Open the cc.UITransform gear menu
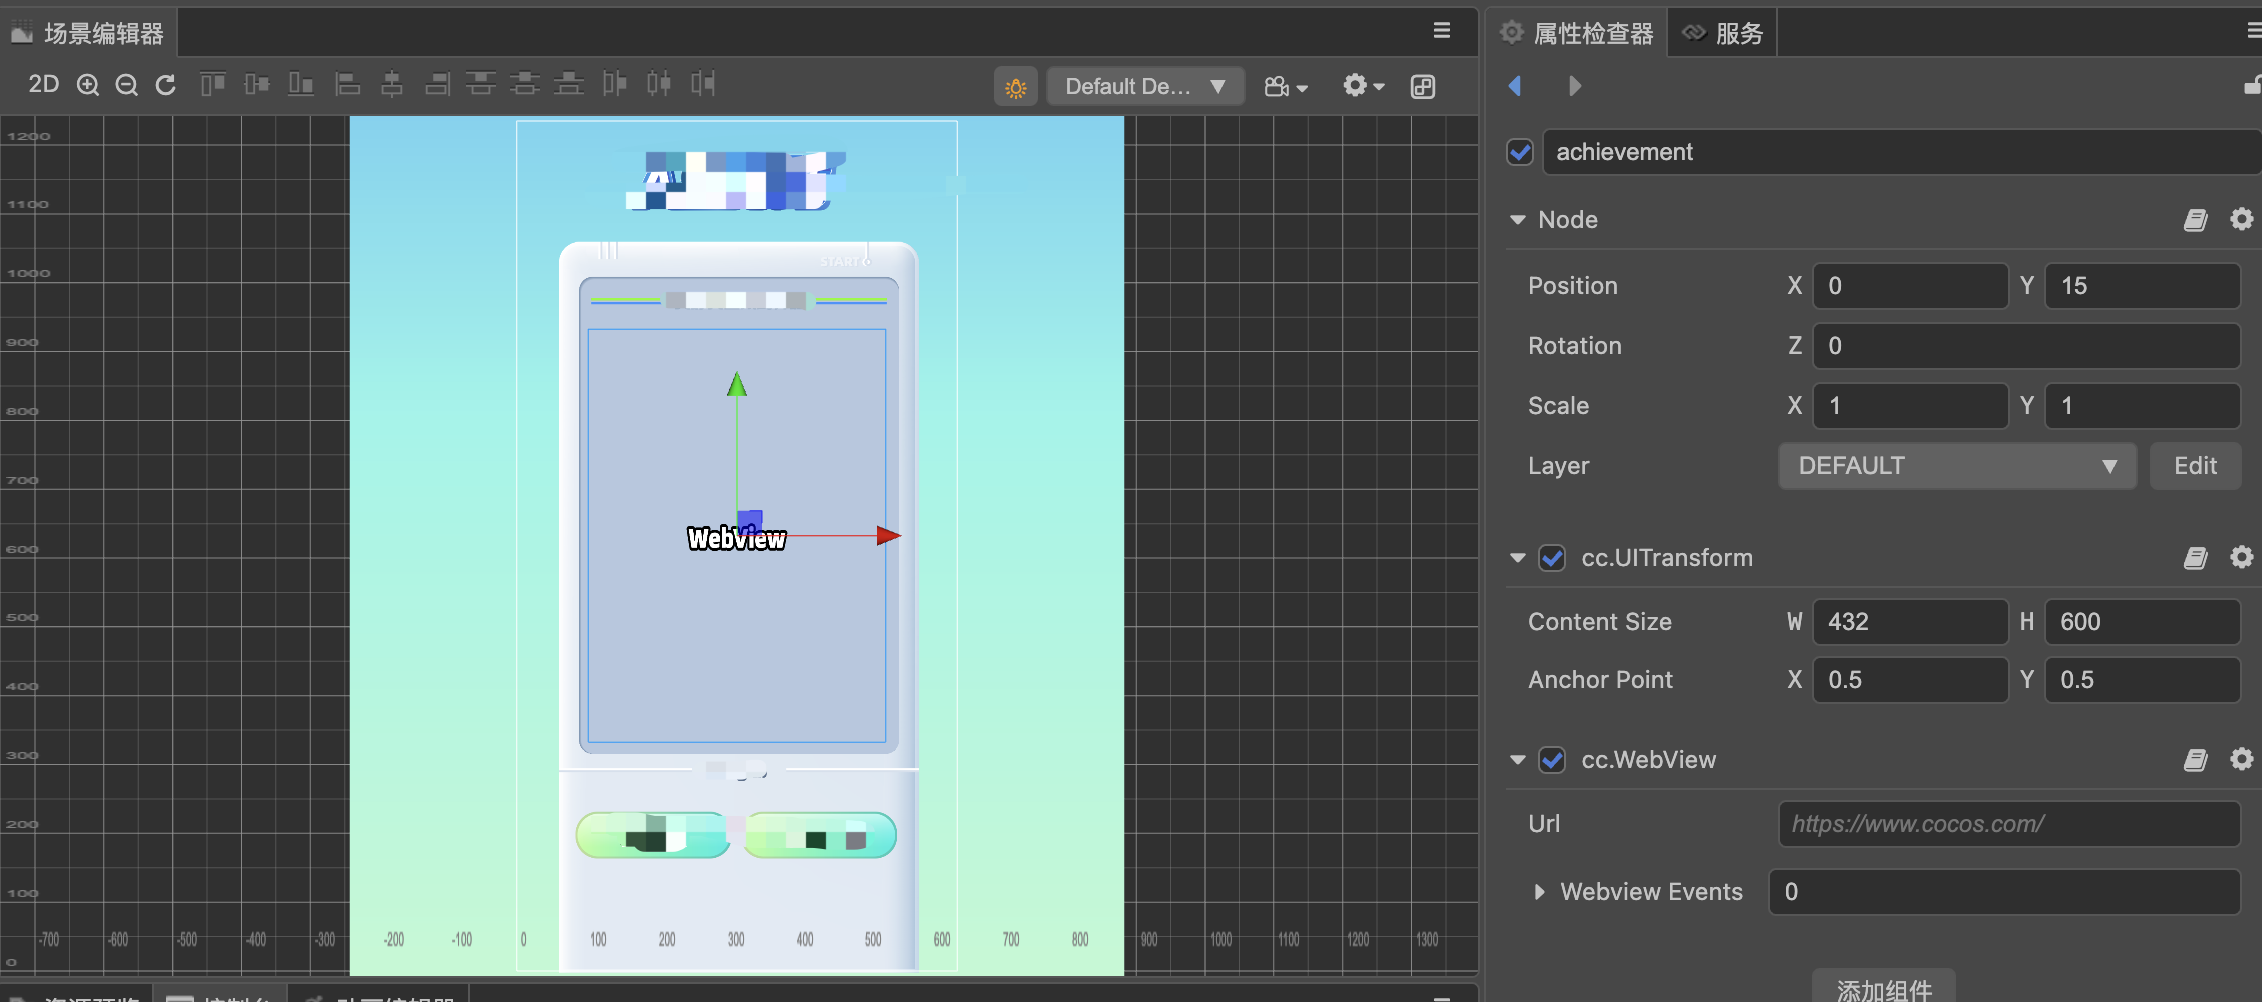Image resolution: width=2262 pixels, height=1002 pixels. pyautogui.click(x=2242, y=557)
